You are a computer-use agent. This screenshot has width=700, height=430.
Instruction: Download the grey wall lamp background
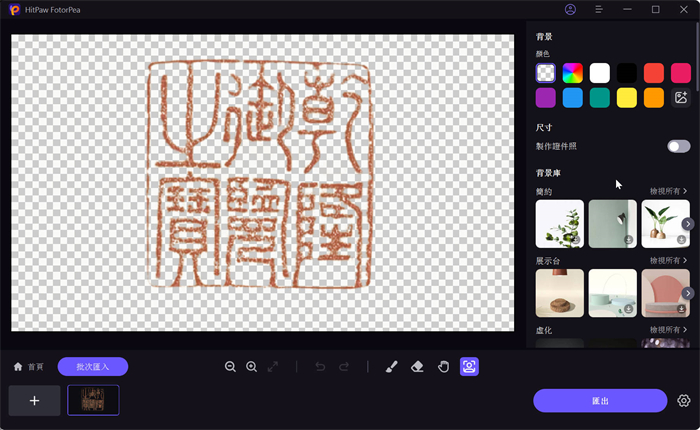point(629,240)
